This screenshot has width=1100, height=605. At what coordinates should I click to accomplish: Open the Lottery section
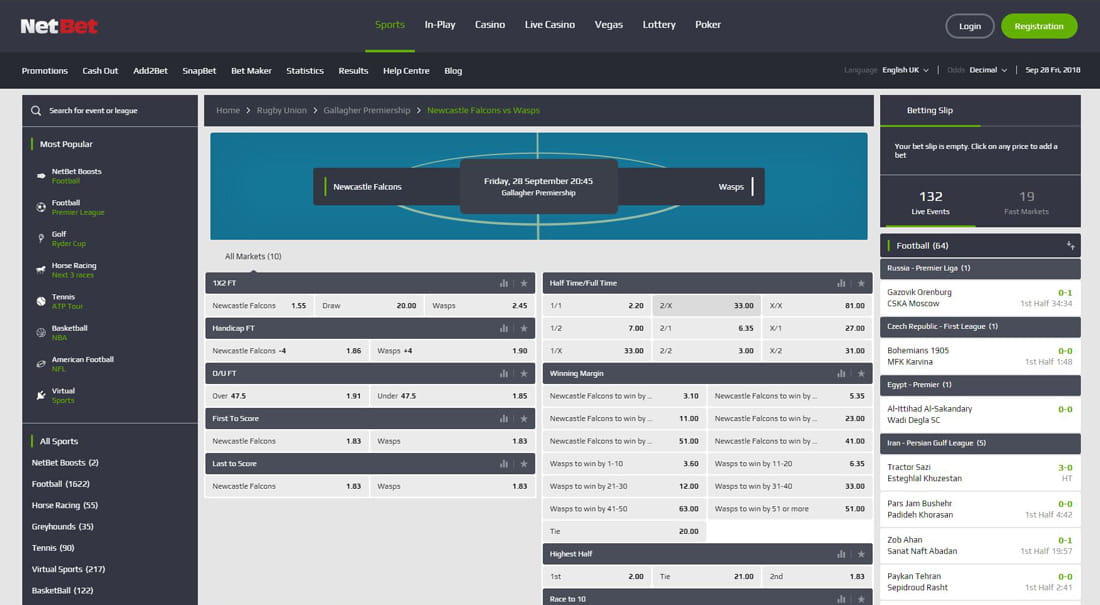(x=658, y=24)
